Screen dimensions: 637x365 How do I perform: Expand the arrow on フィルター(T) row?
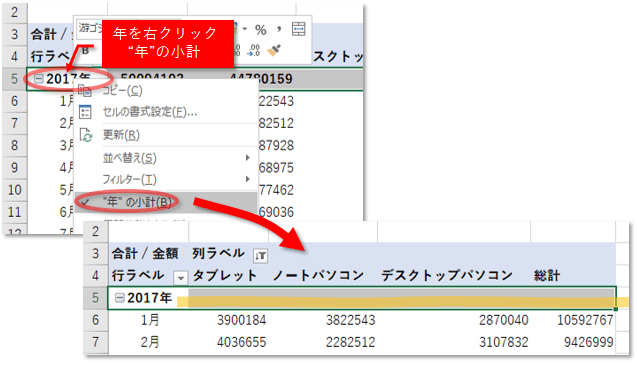coord(247,179)
